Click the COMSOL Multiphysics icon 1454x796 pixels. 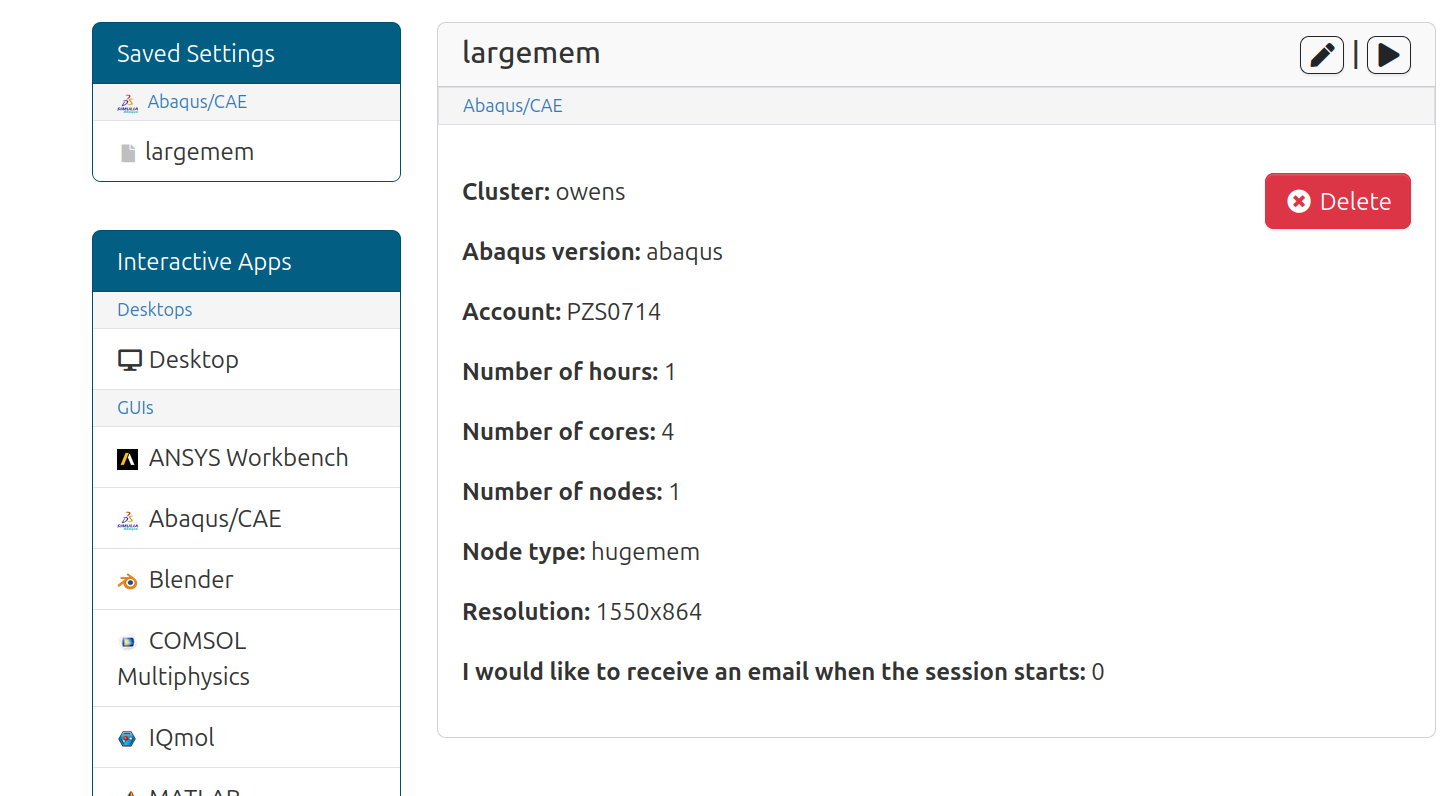coord(127,642)
